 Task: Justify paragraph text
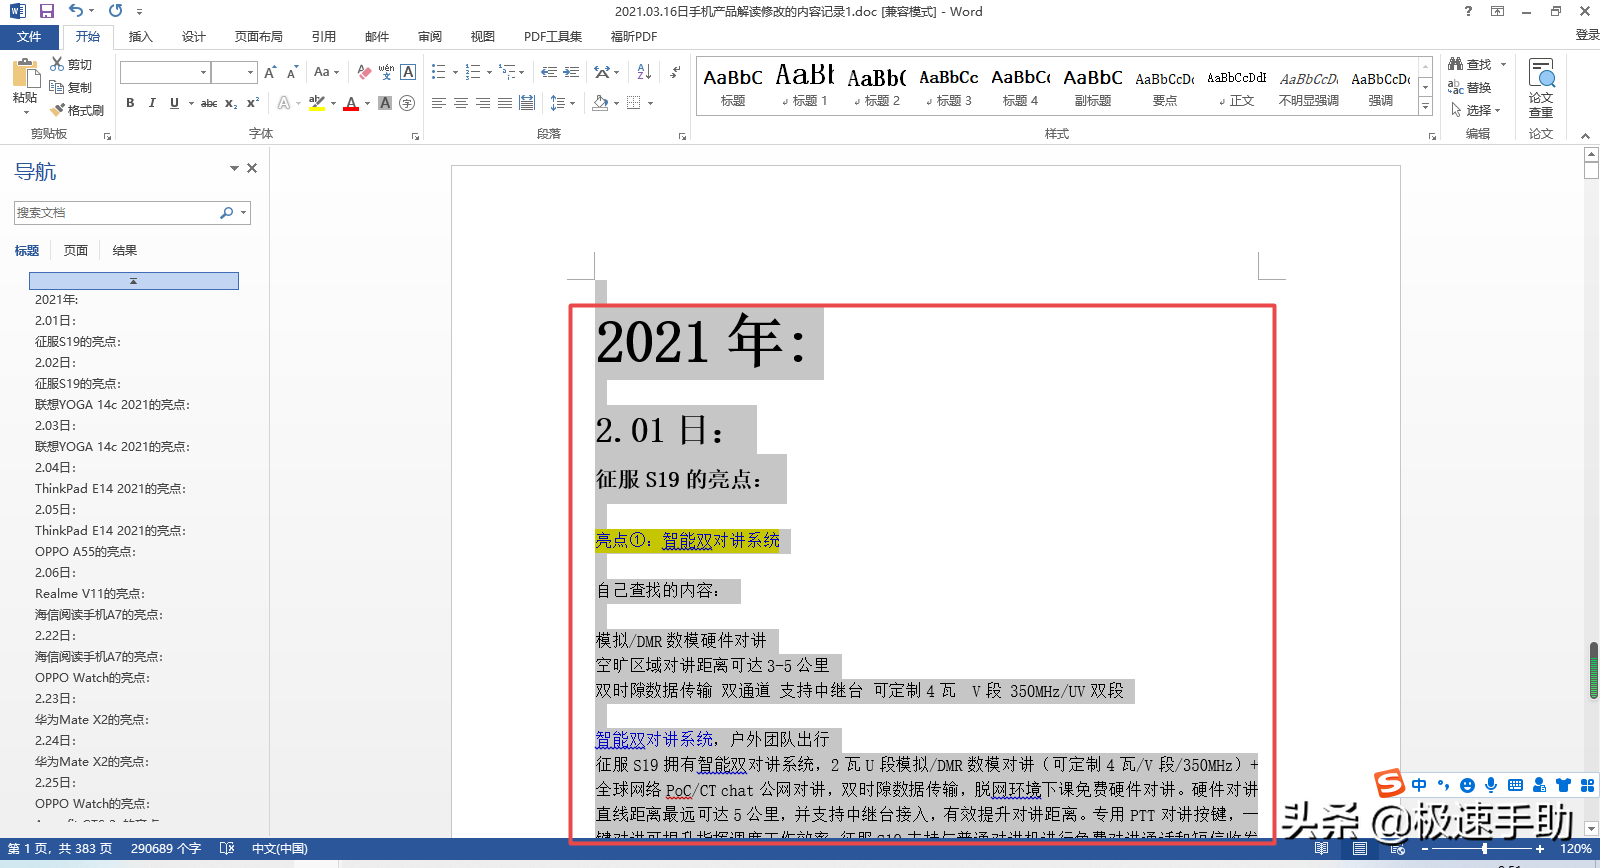coord(505,103)
